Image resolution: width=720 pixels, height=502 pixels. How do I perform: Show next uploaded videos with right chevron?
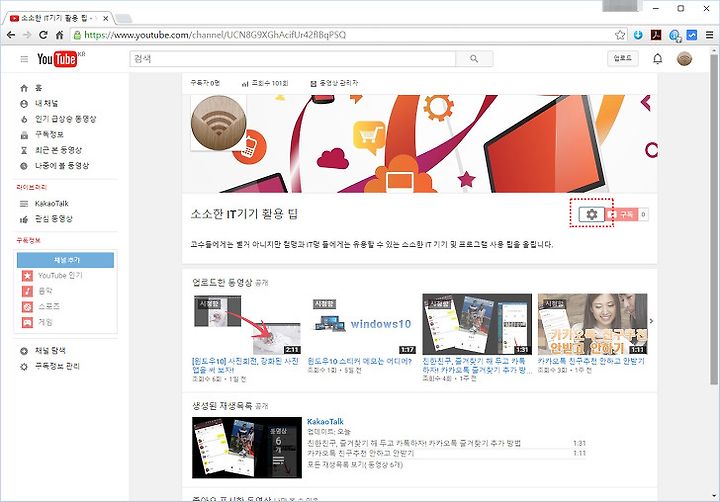(651, 322)
